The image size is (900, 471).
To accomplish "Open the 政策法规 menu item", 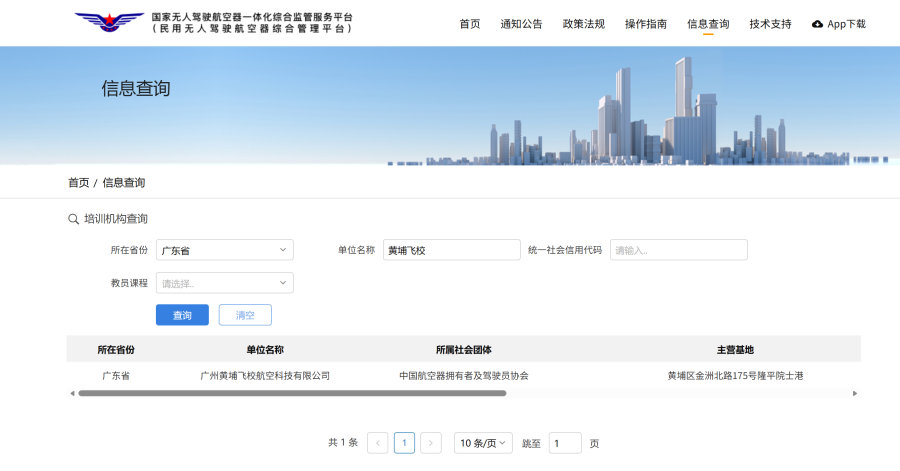I will coord(583,24).
